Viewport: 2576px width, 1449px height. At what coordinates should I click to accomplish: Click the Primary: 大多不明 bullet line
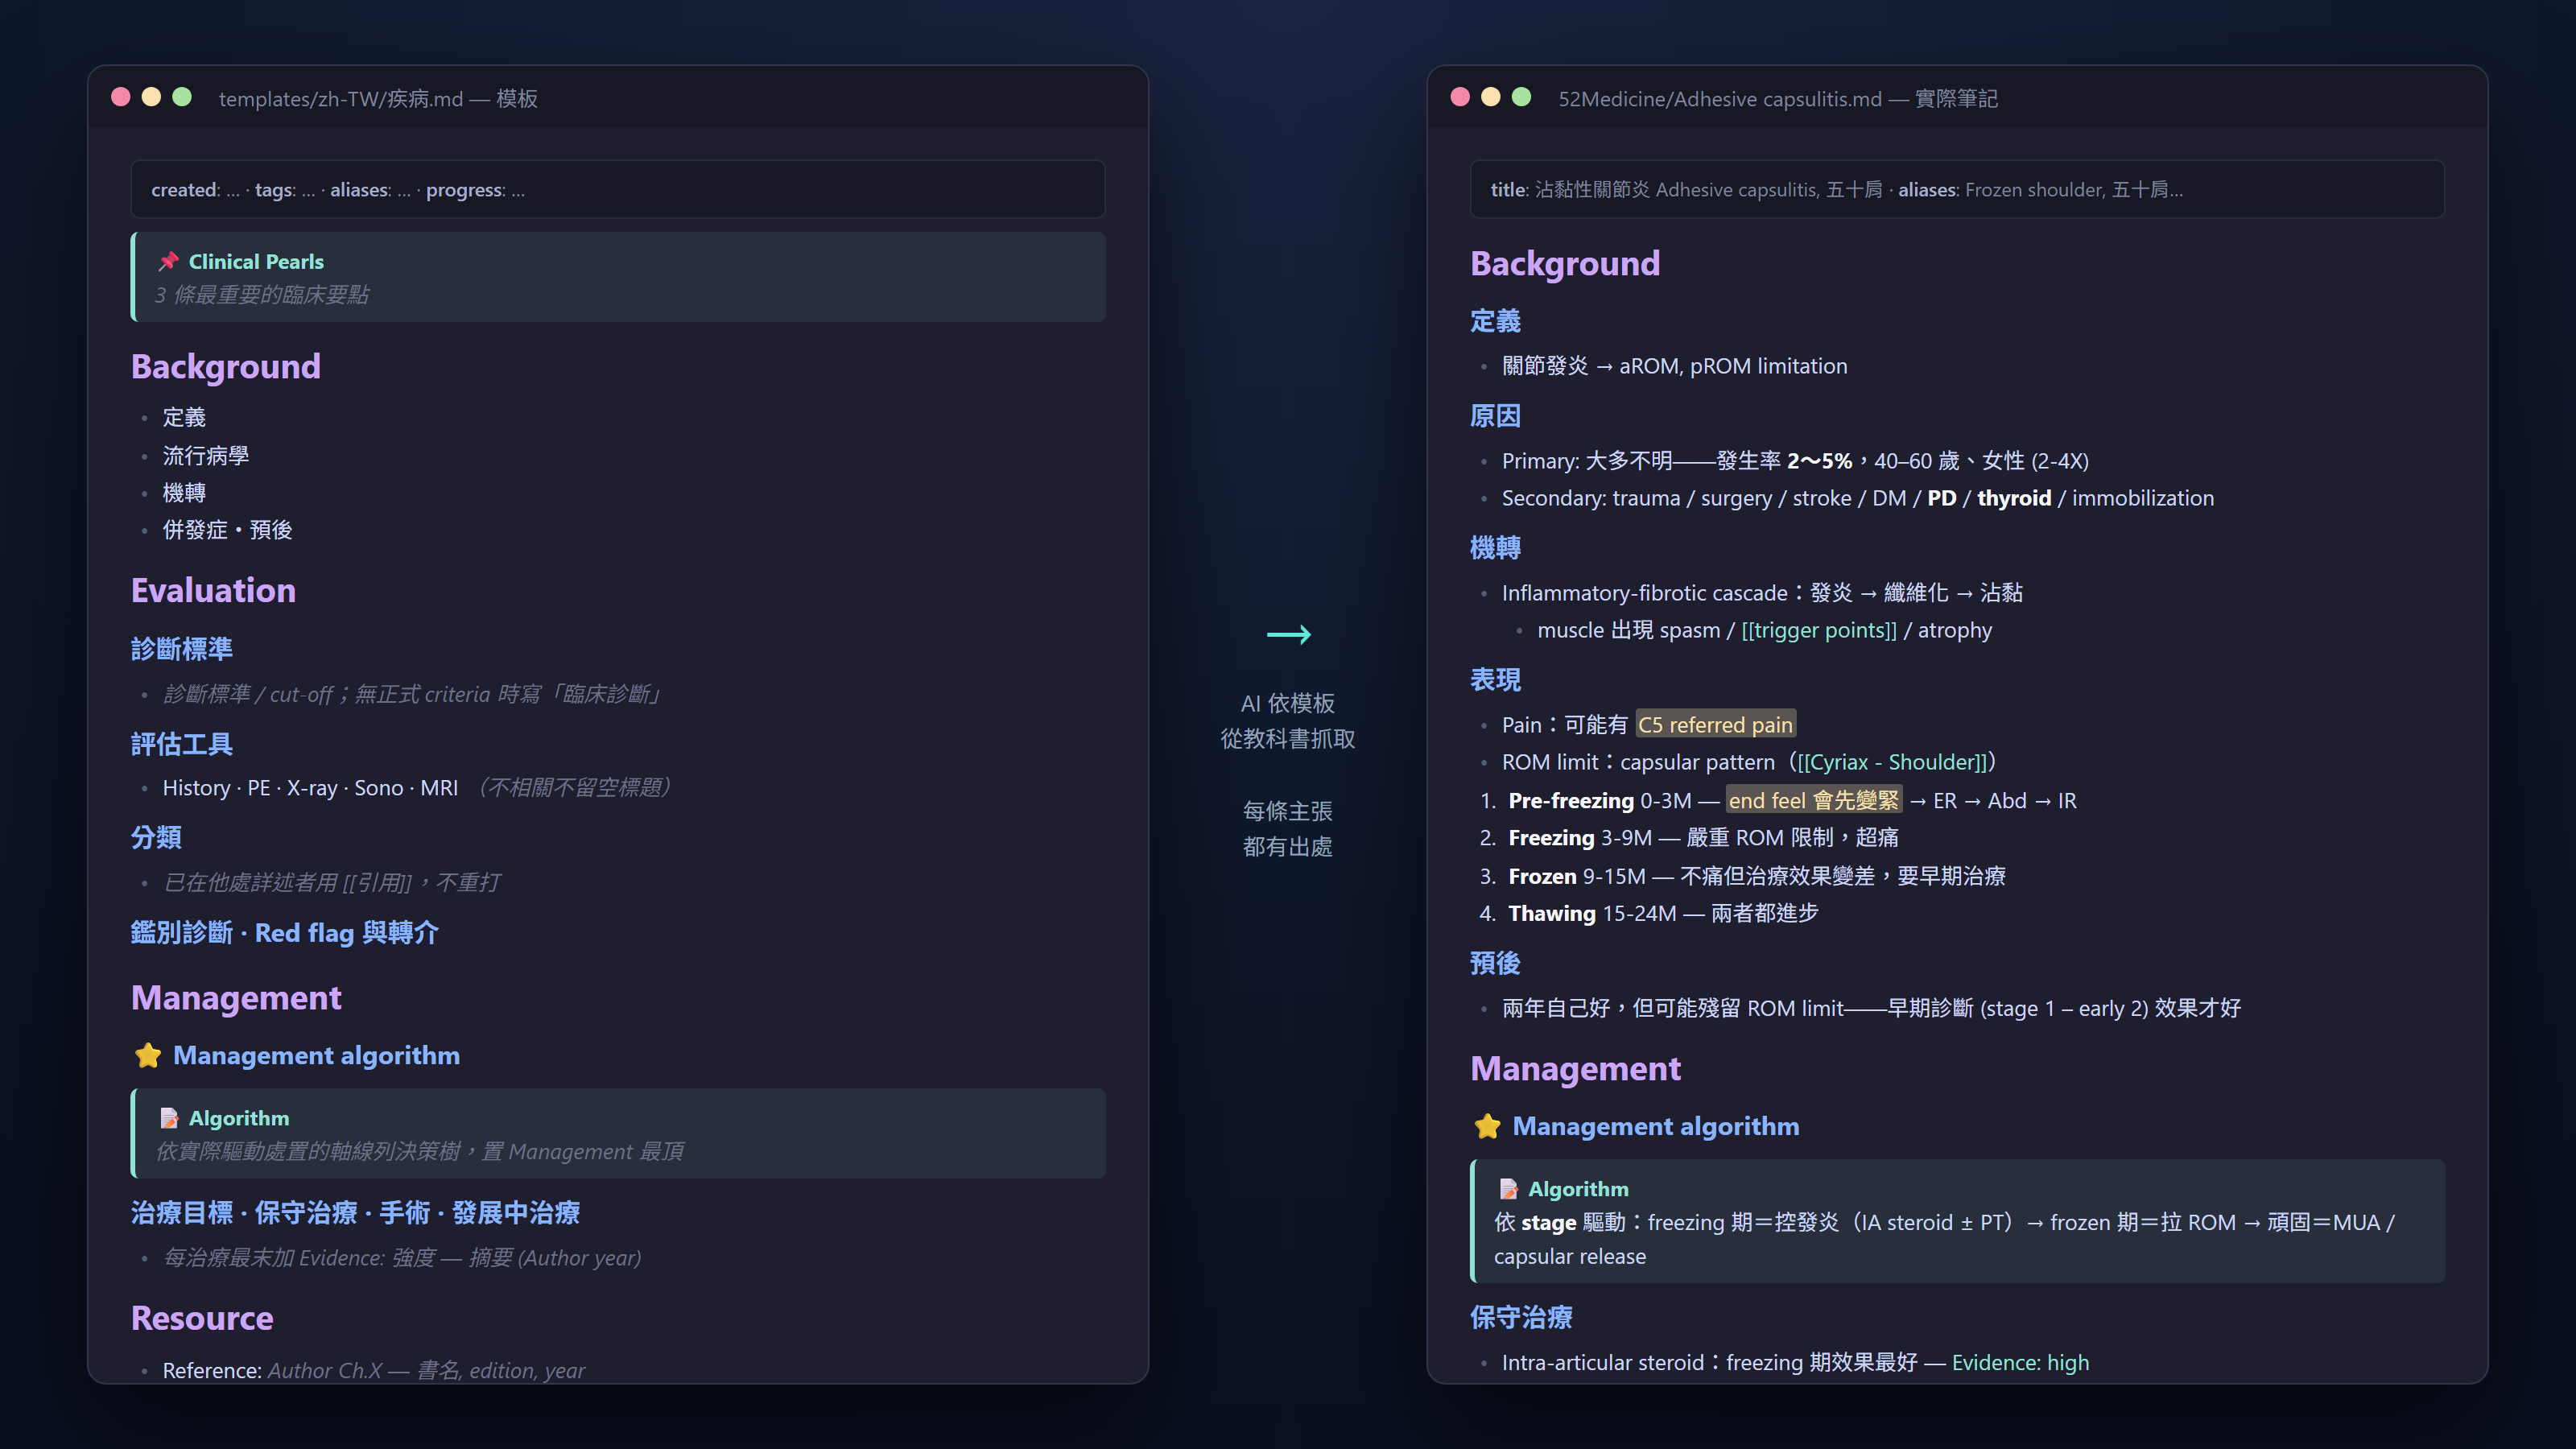point(1795,460)
